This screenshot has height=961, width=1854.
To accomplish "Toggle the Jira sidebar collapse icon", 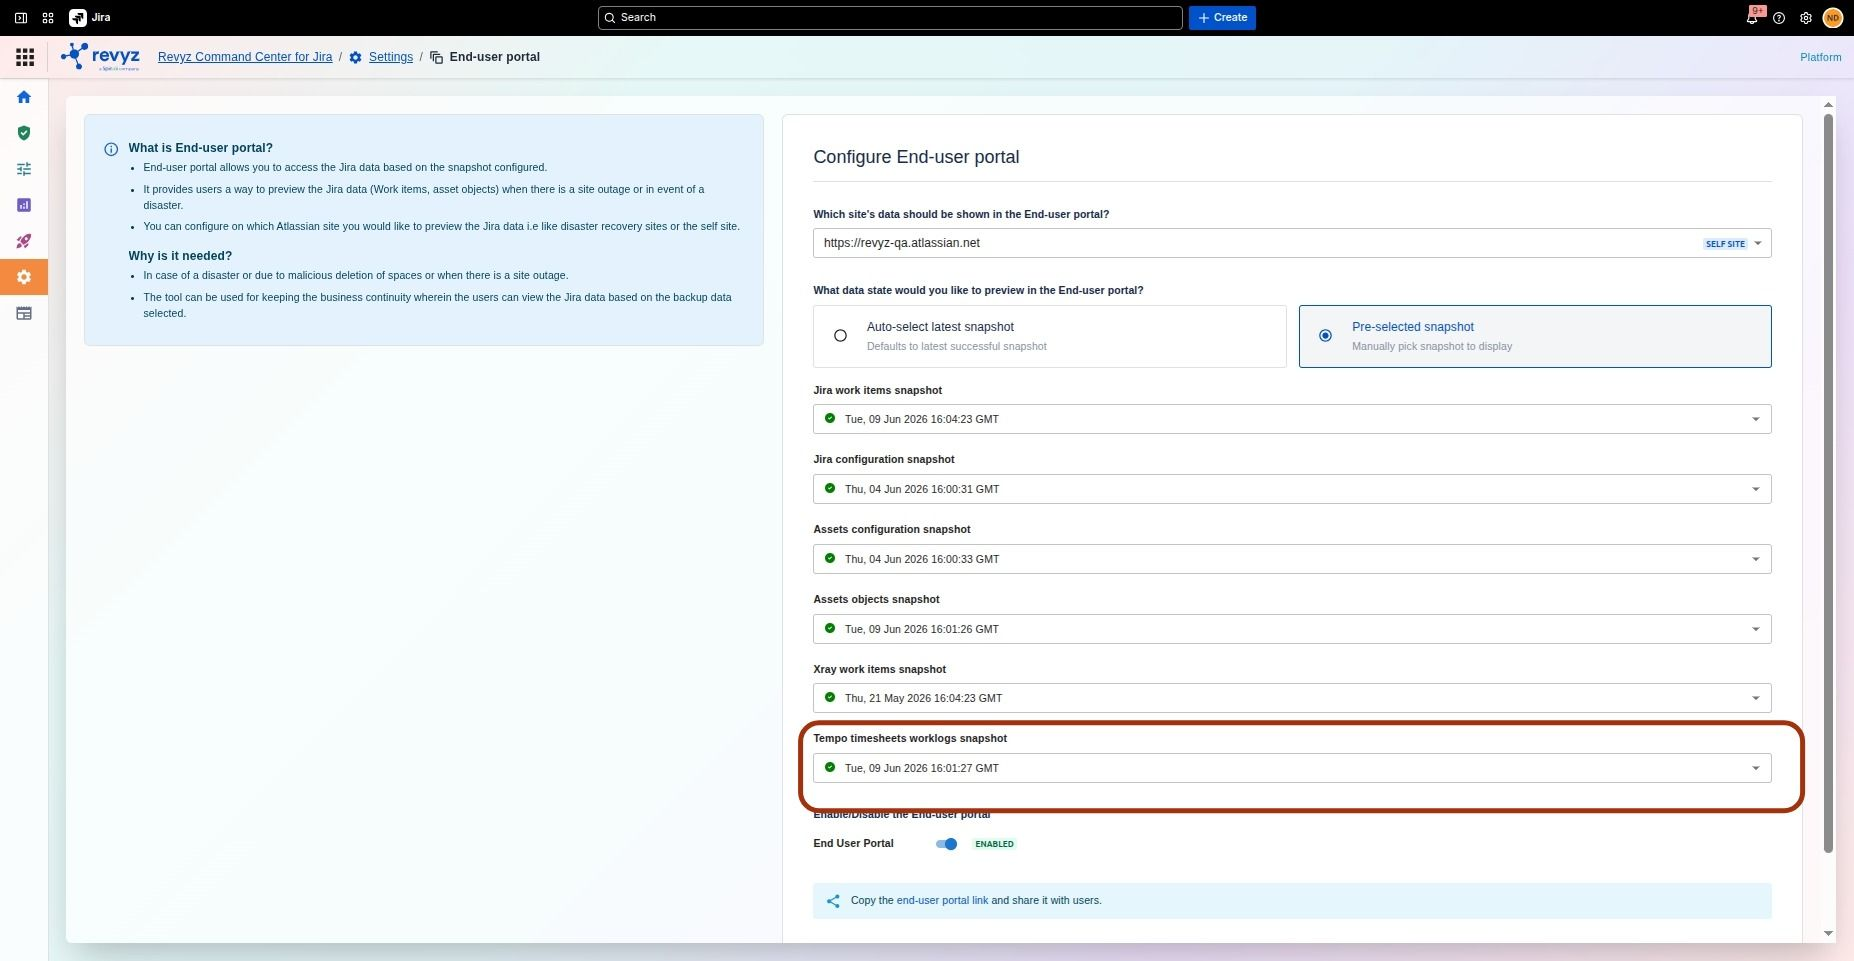I will pyautogui.click(x=20, y=18).
